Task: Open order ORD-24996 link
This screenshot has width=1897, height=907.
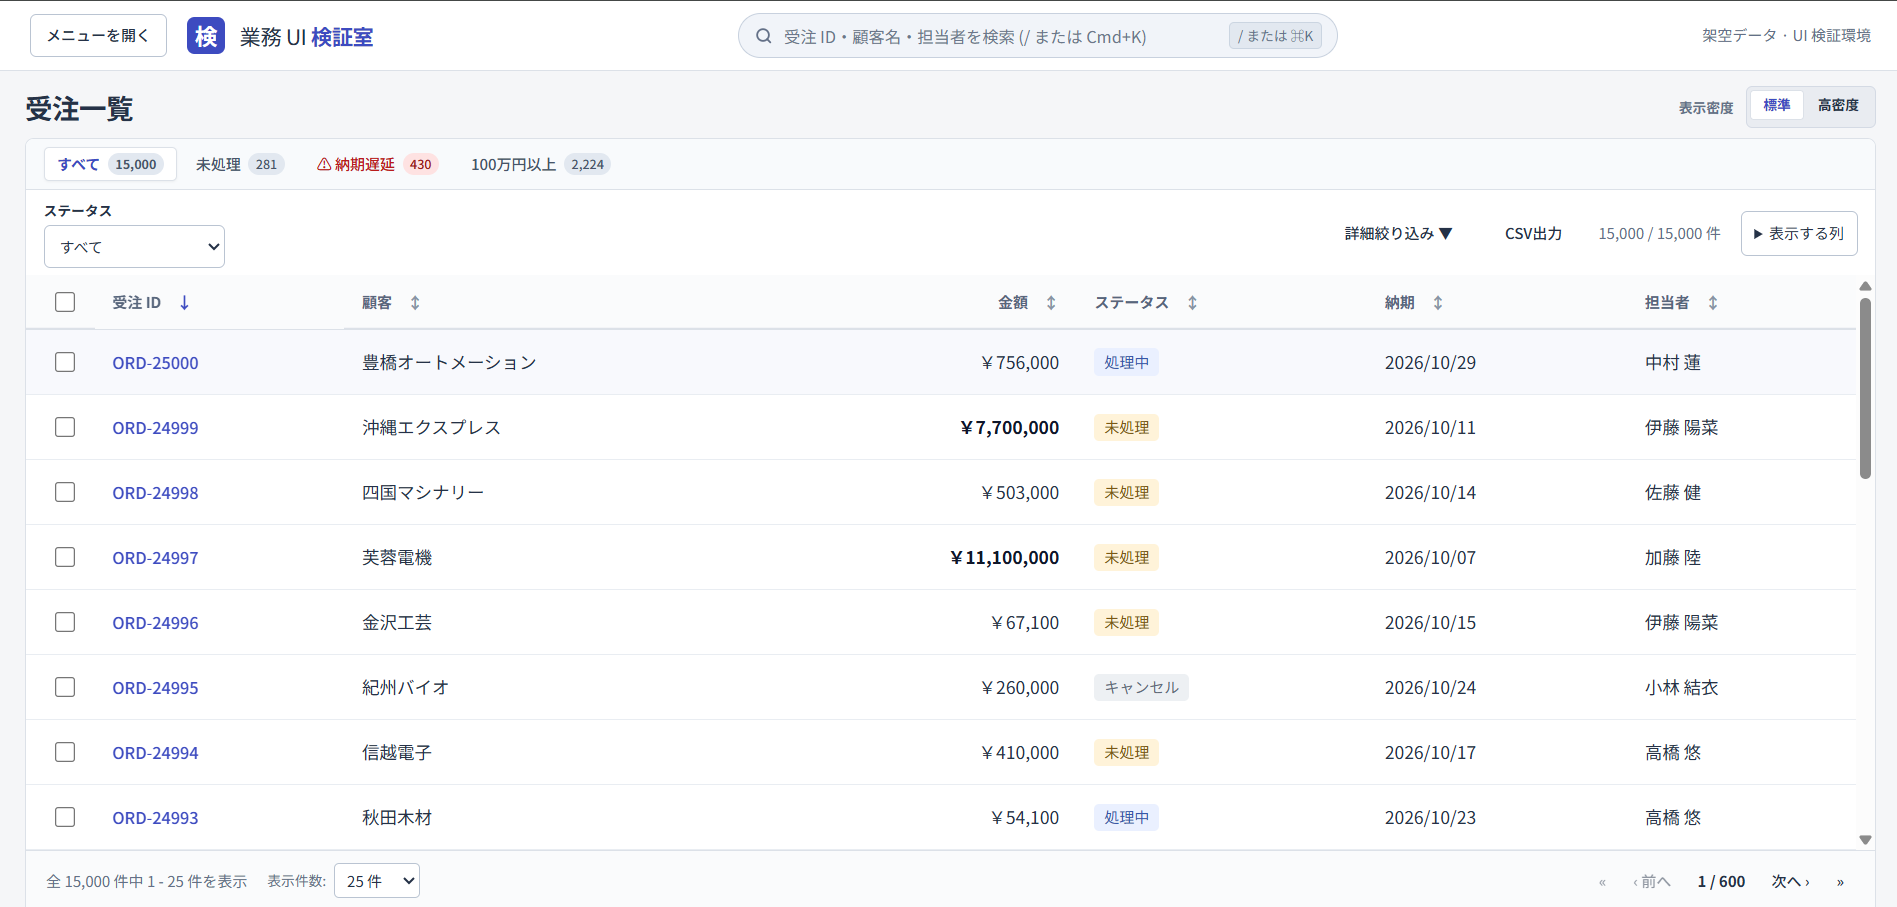Action: 155,623
